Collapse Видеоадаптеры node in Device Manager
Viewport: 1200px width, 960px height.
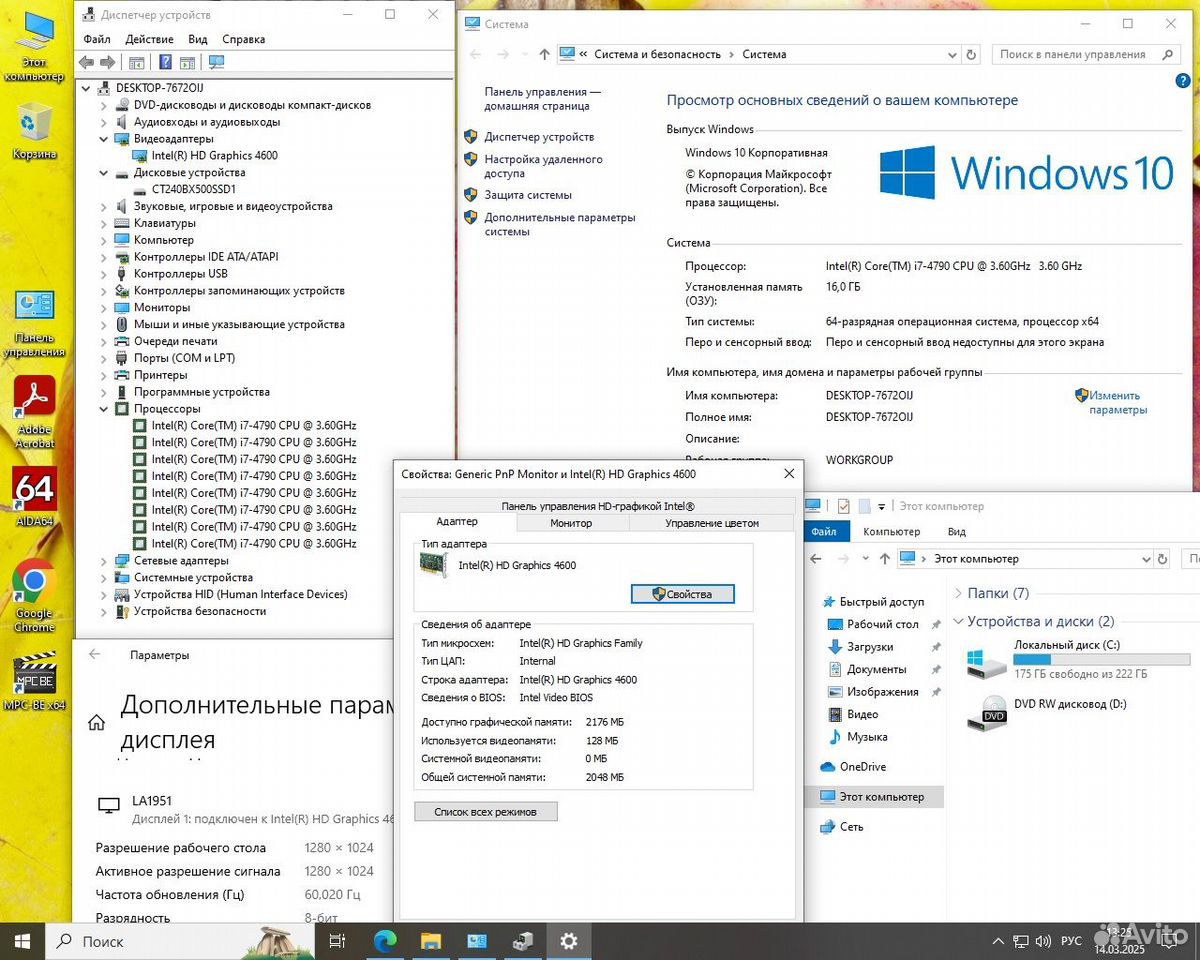coord(103,139)
